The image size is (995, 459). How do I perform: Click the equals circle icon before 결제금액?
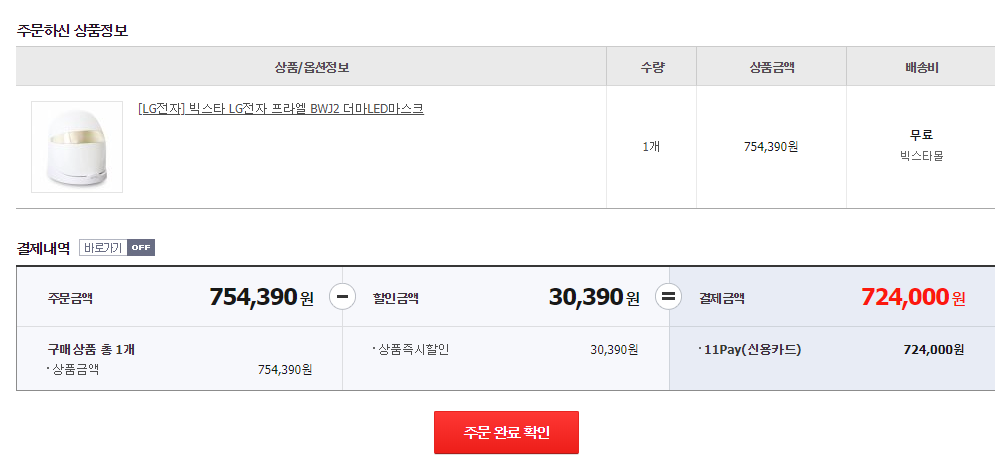click(x=669, y=297)
